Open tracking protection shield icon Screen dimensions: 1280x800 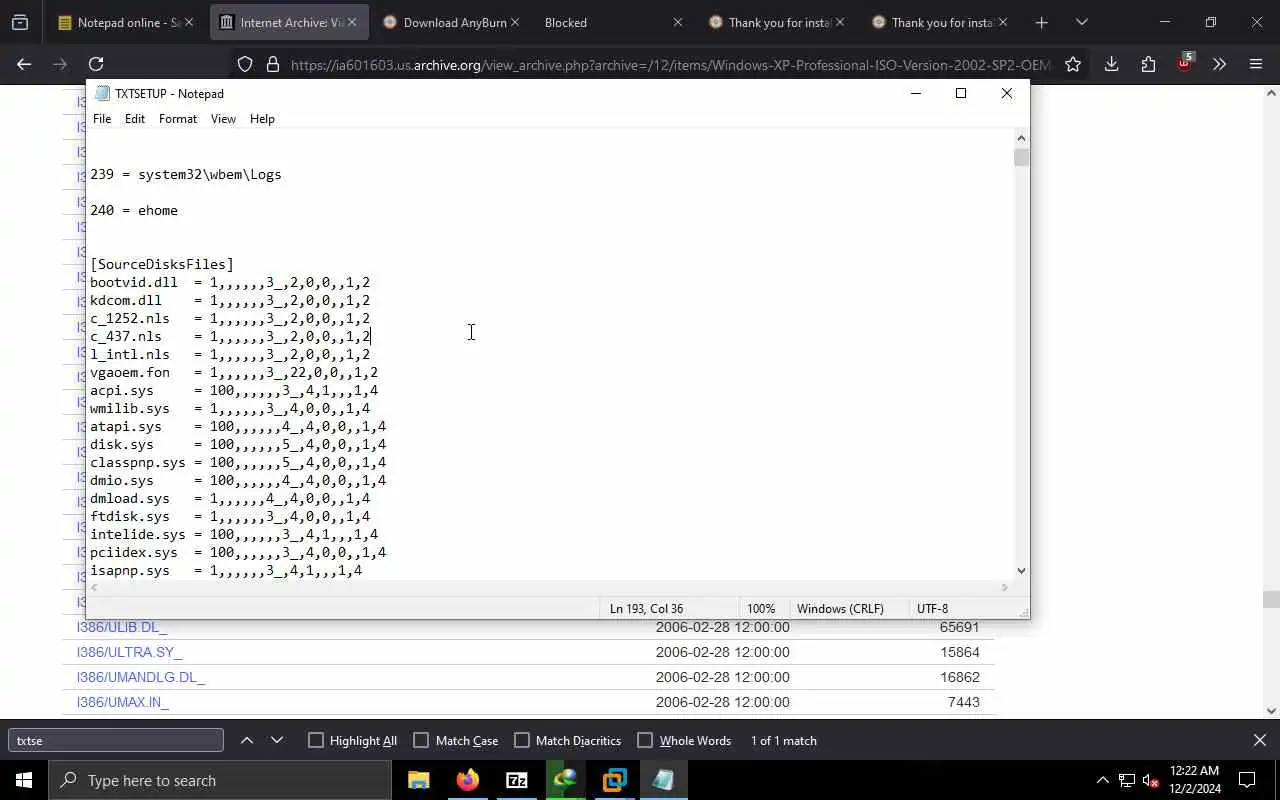245,64
